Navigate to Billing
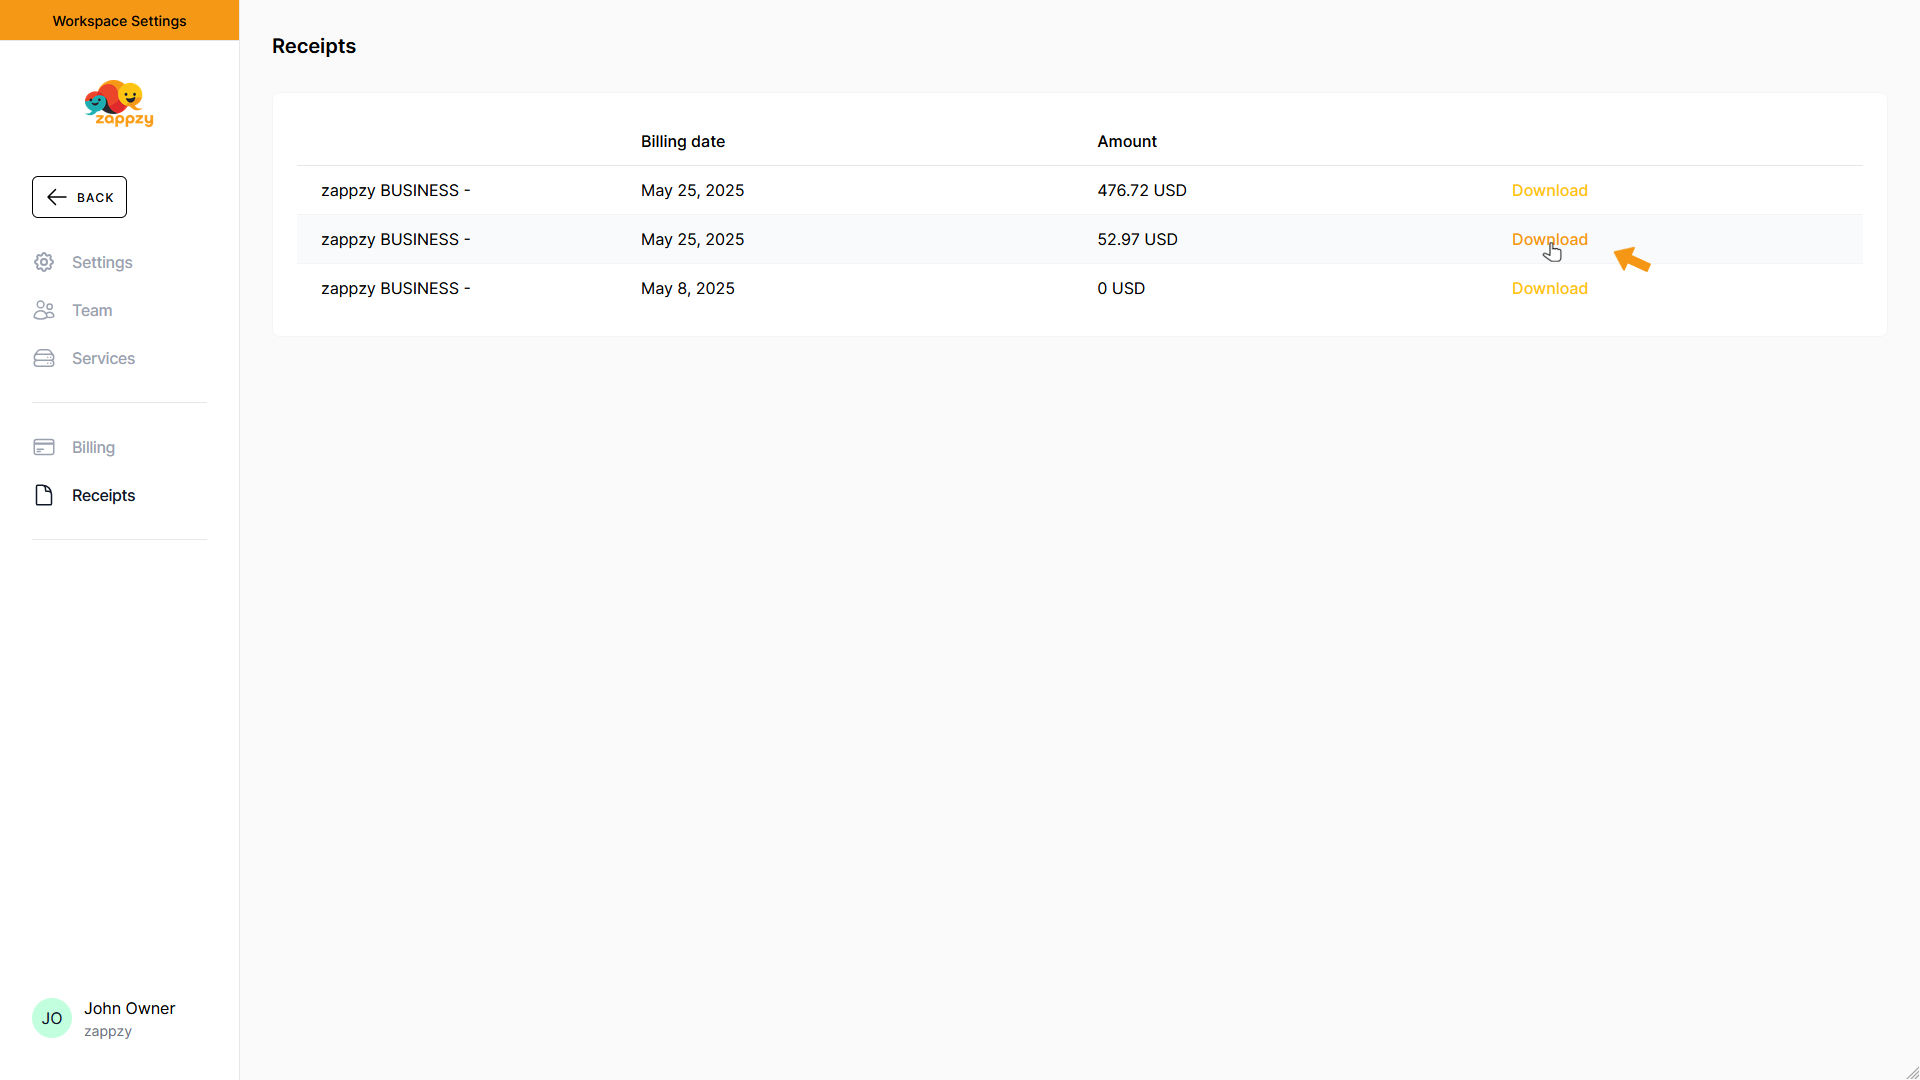The width and height of the screenshot is (1920, 1080). [93, 447]
